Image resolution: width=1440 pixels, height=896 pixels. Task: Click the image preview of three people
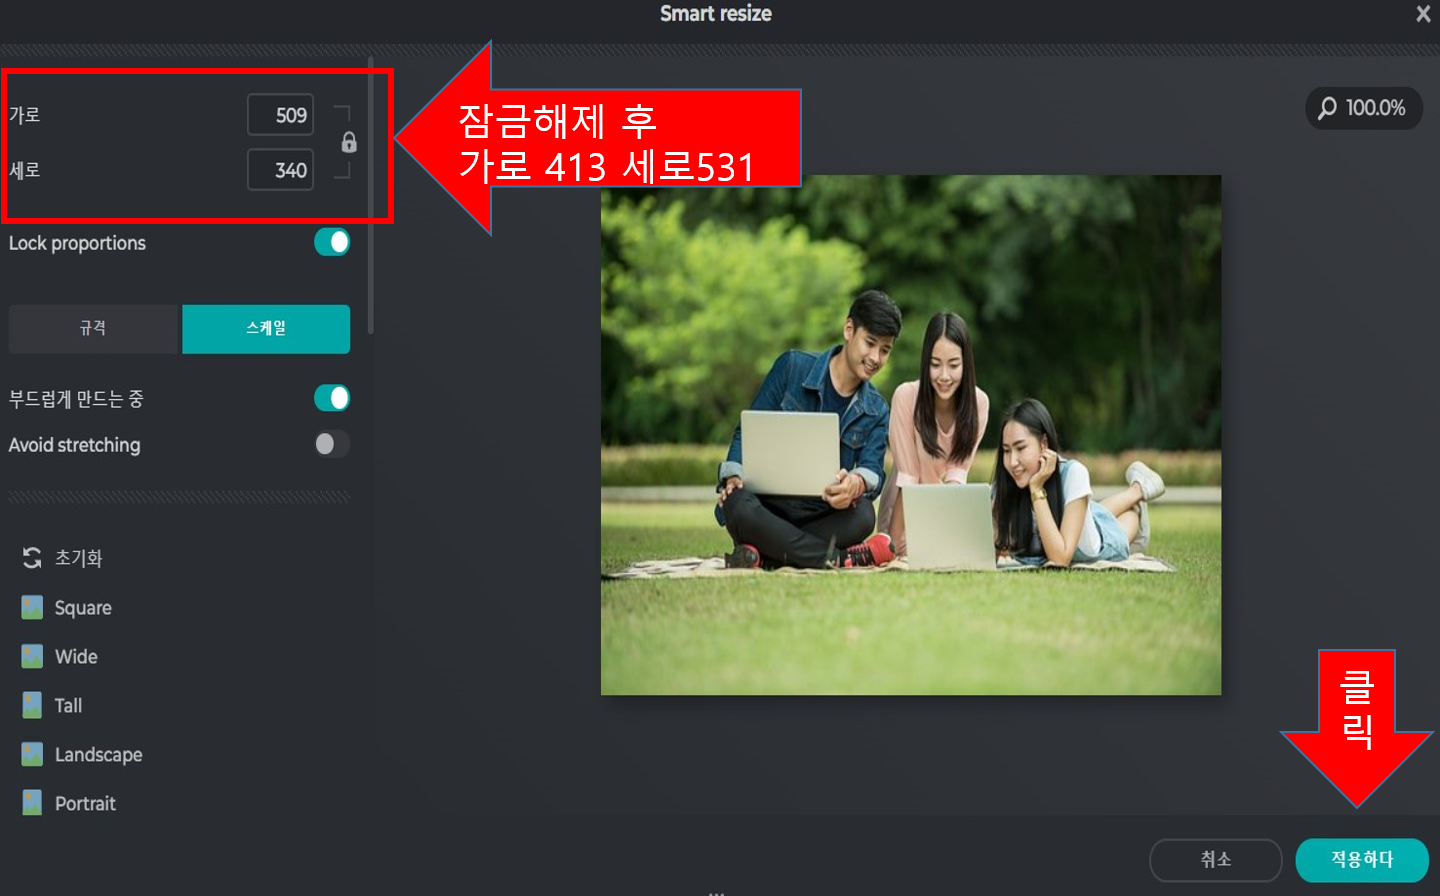(x=910, y=434)
